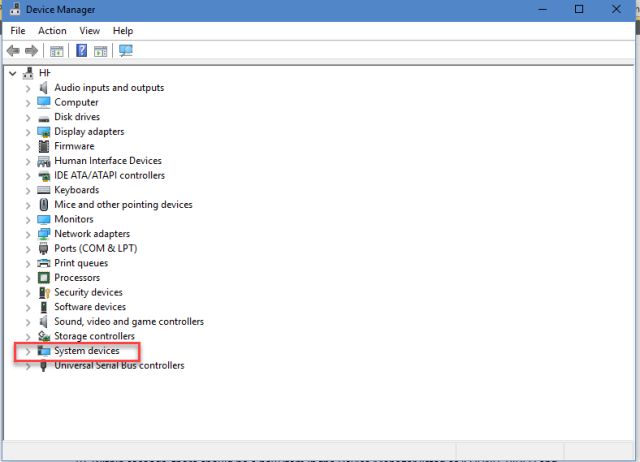
Task: Expand the System devices node
Action: (x=28, y=351)
